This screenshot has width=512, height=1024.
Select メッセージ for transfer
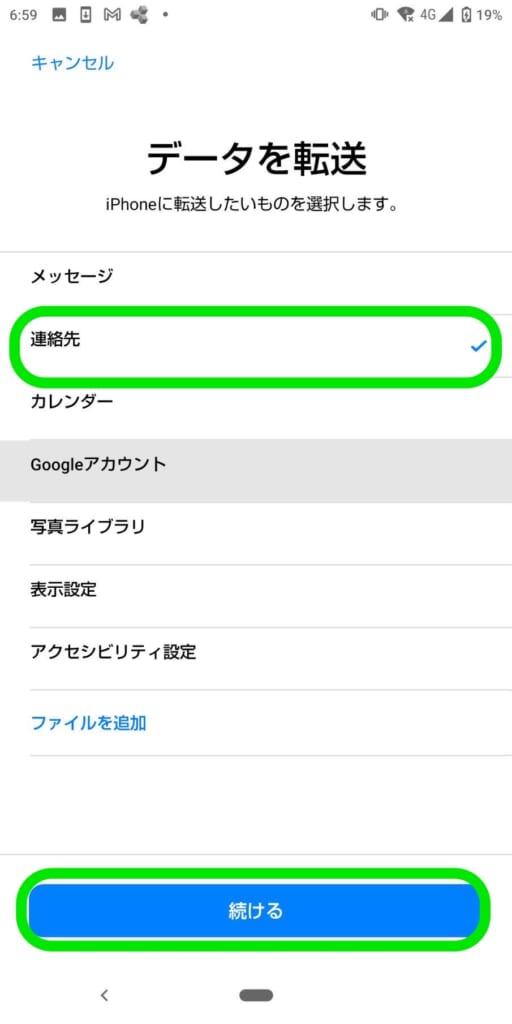coord(256,277)
